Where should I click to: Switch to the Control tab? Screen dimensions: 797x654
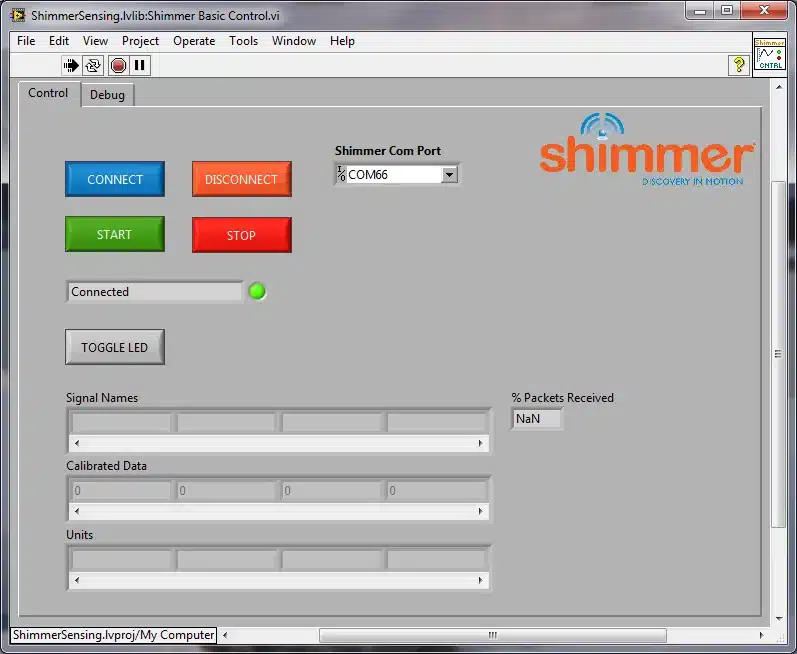point(48,93)
